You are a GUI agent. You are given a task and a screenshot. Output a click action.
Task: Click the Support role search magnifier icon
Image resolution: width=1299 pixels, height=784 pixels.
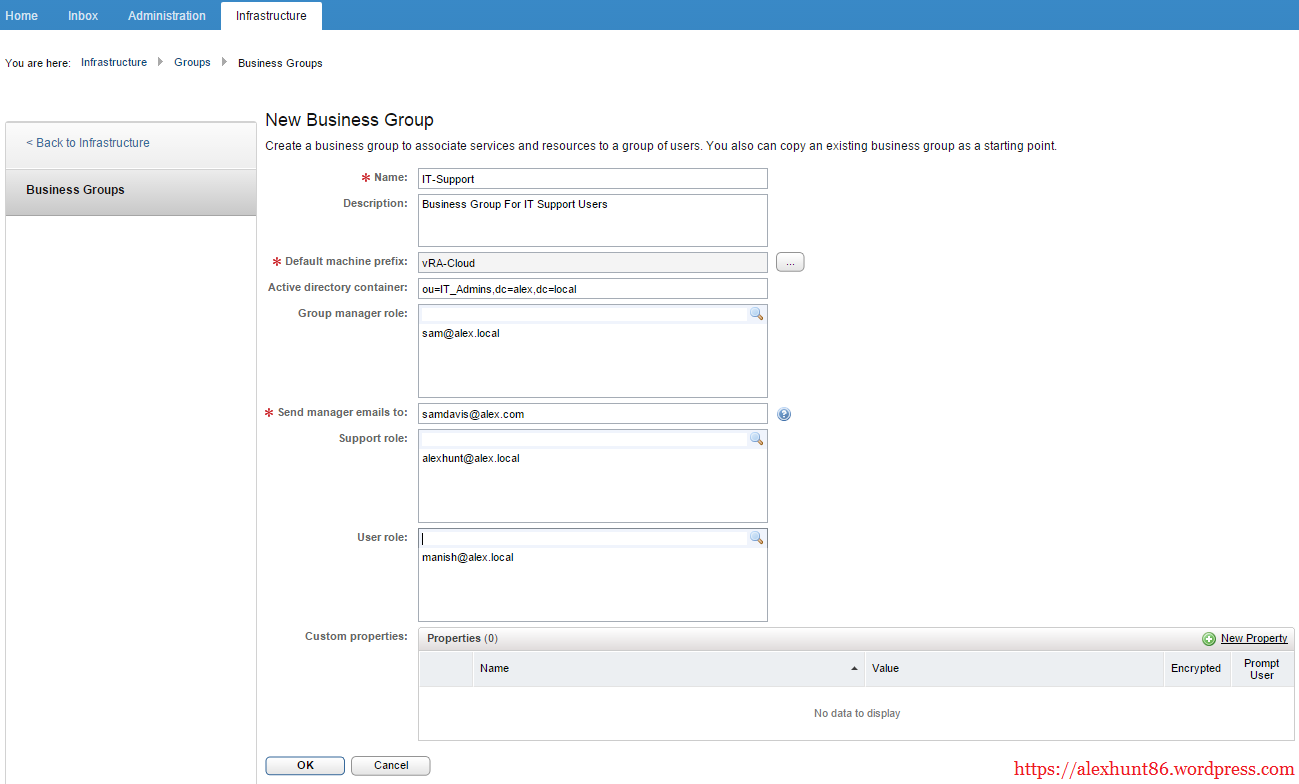click(756, 439)
